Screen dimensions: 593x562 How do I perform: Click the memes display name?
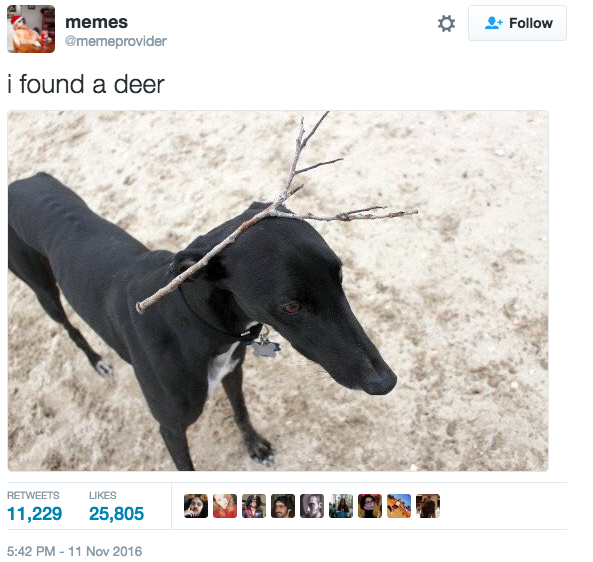[x=96, y=22]
